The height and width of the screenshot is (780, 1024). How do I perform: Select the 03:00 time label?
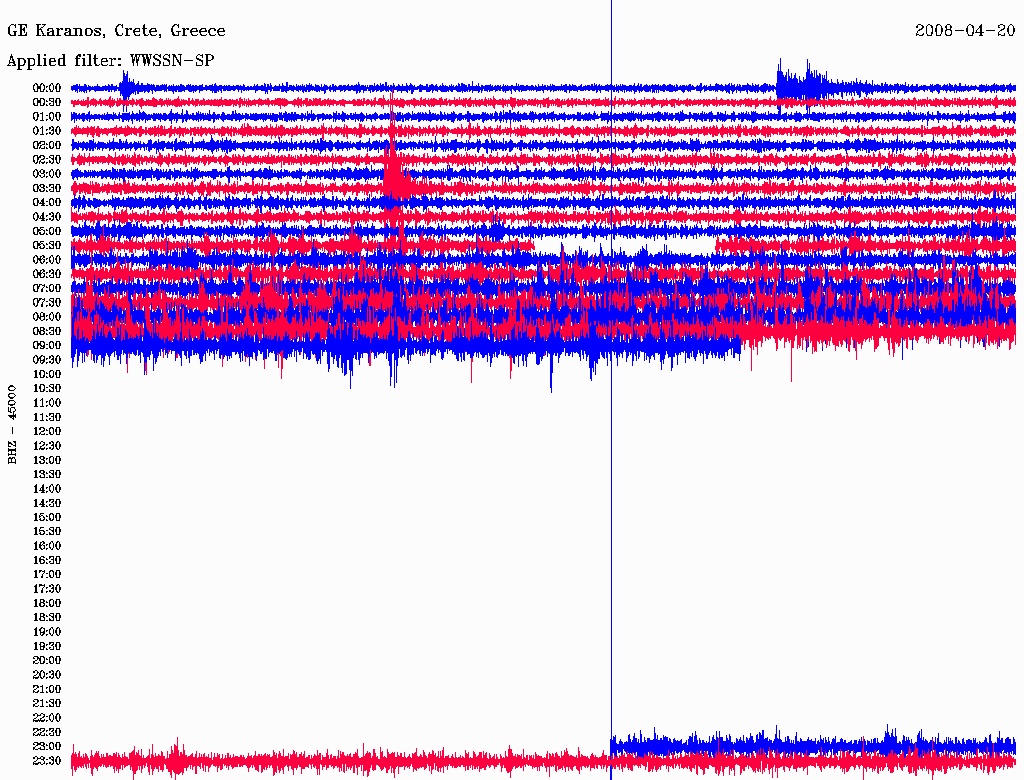click(x=47, y=174)
